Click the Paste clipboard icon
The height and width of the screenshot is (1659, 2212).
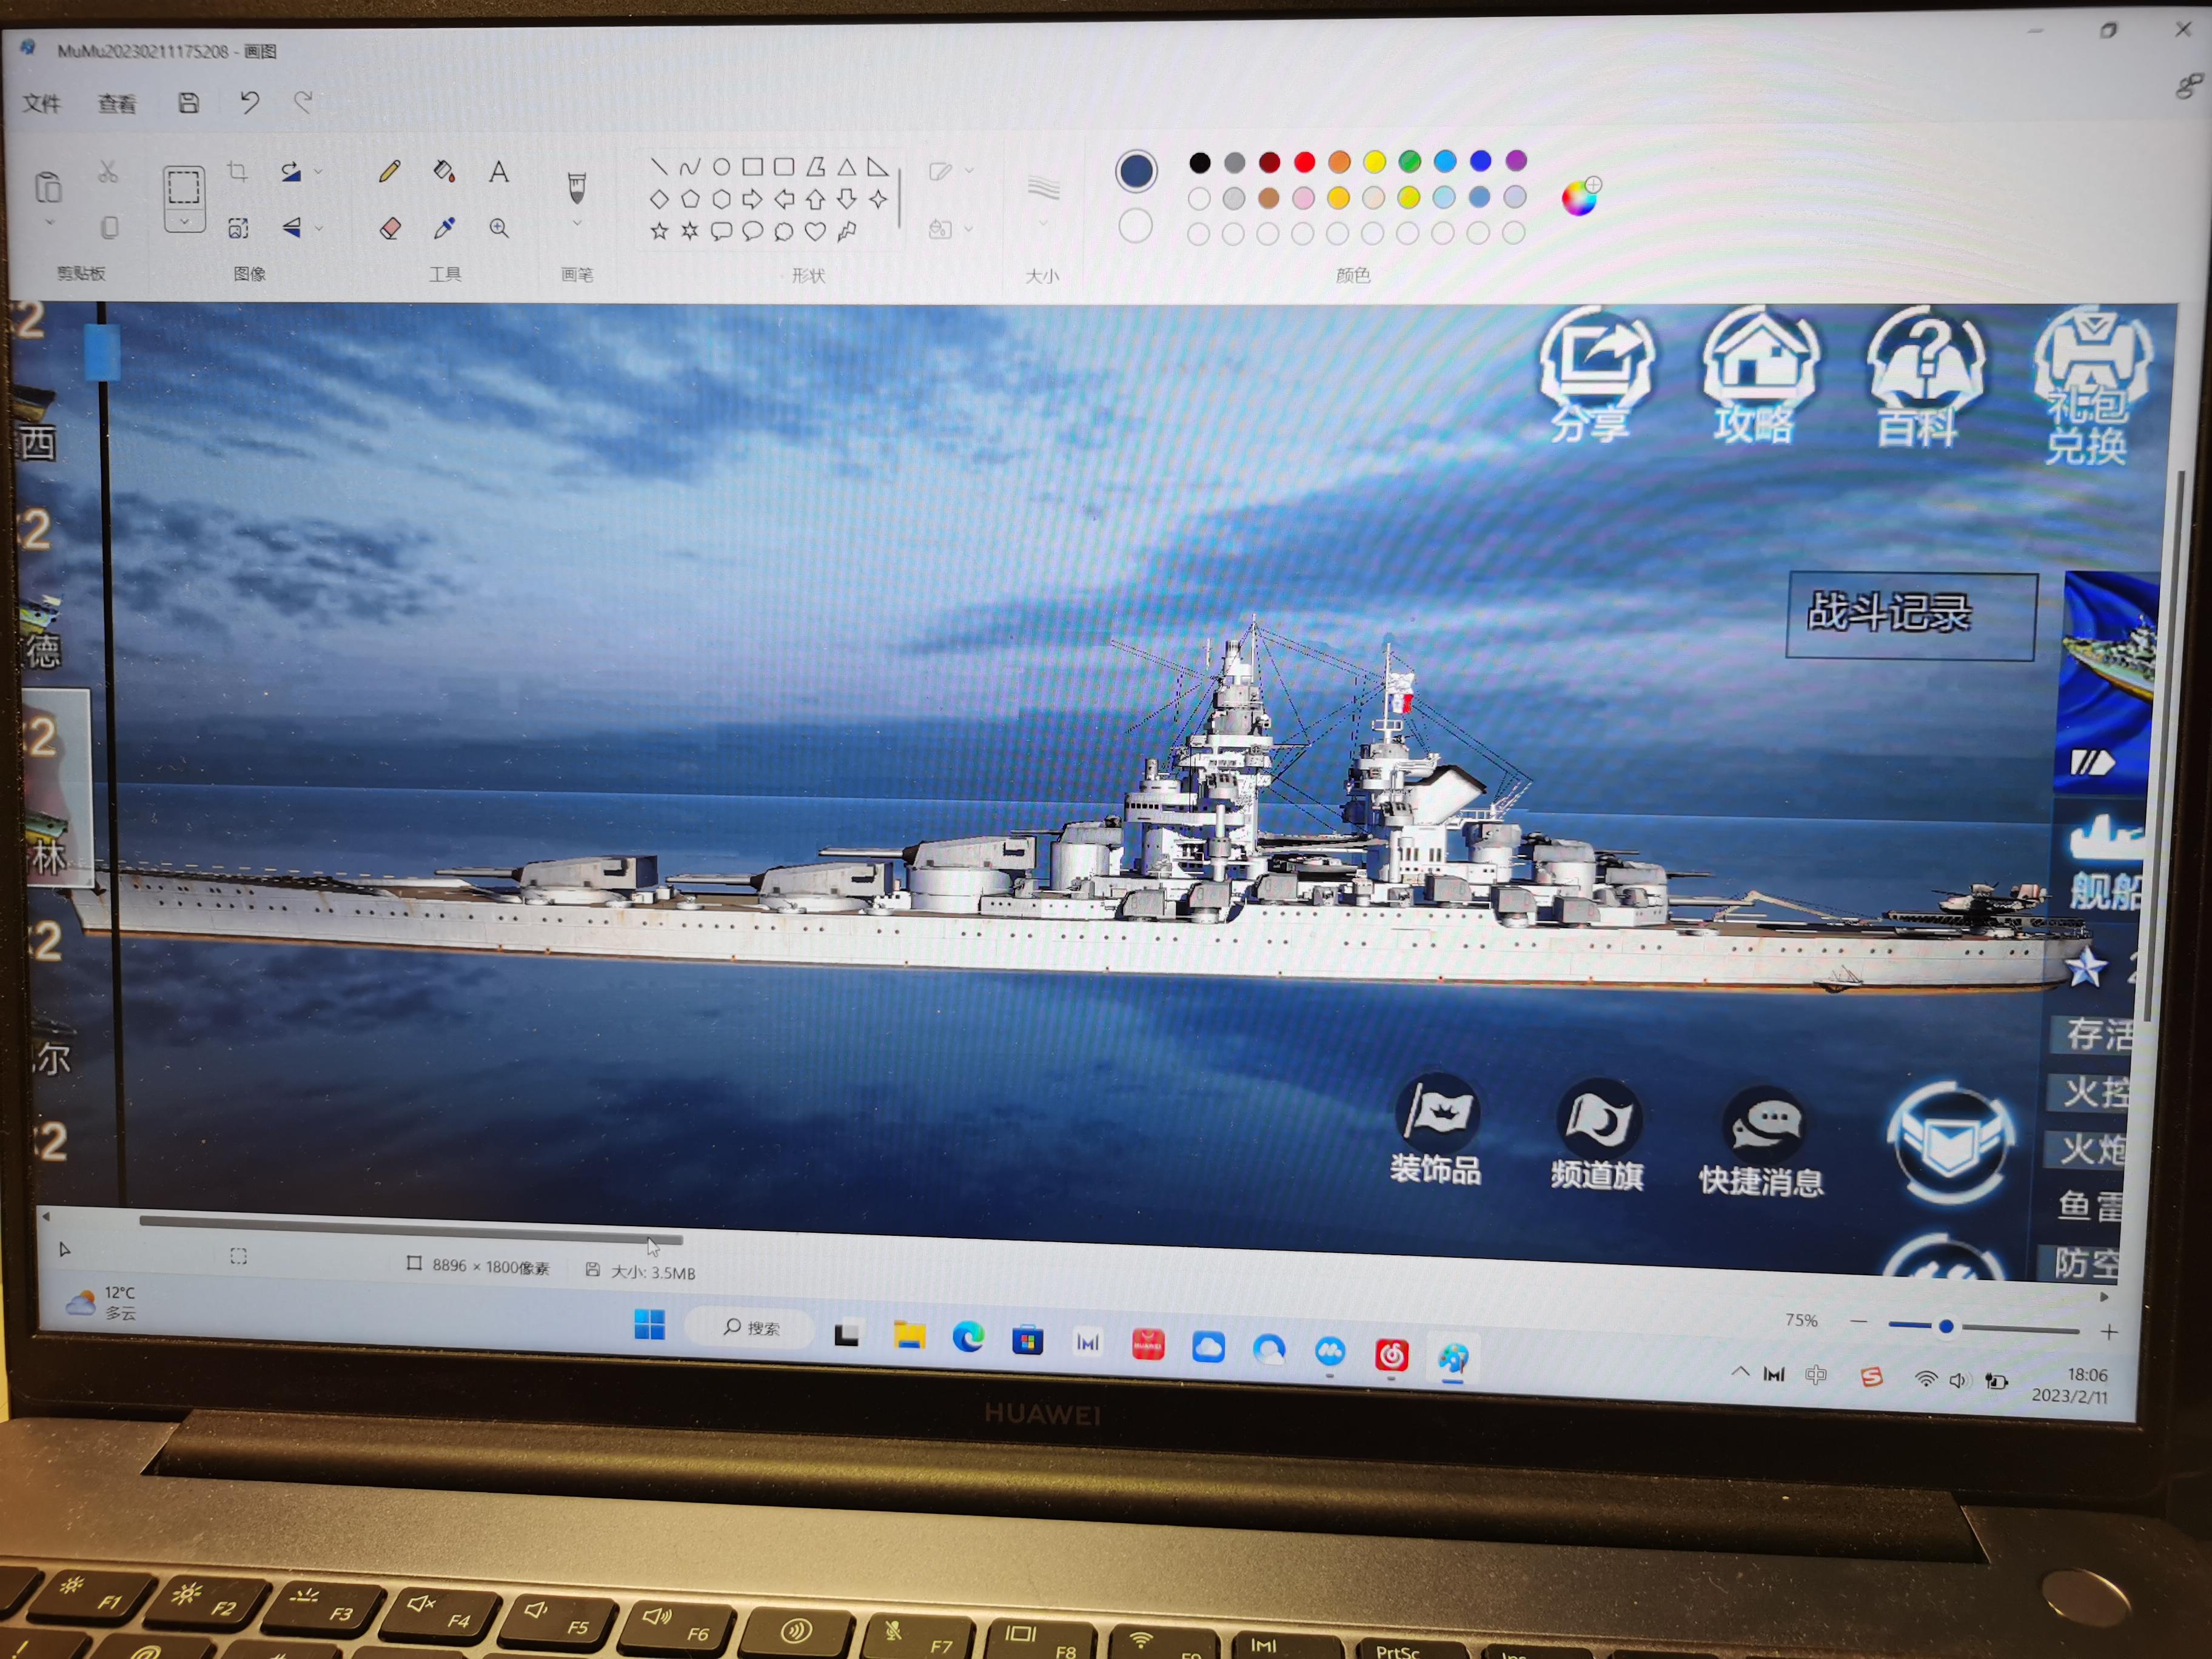pos(48,187)
